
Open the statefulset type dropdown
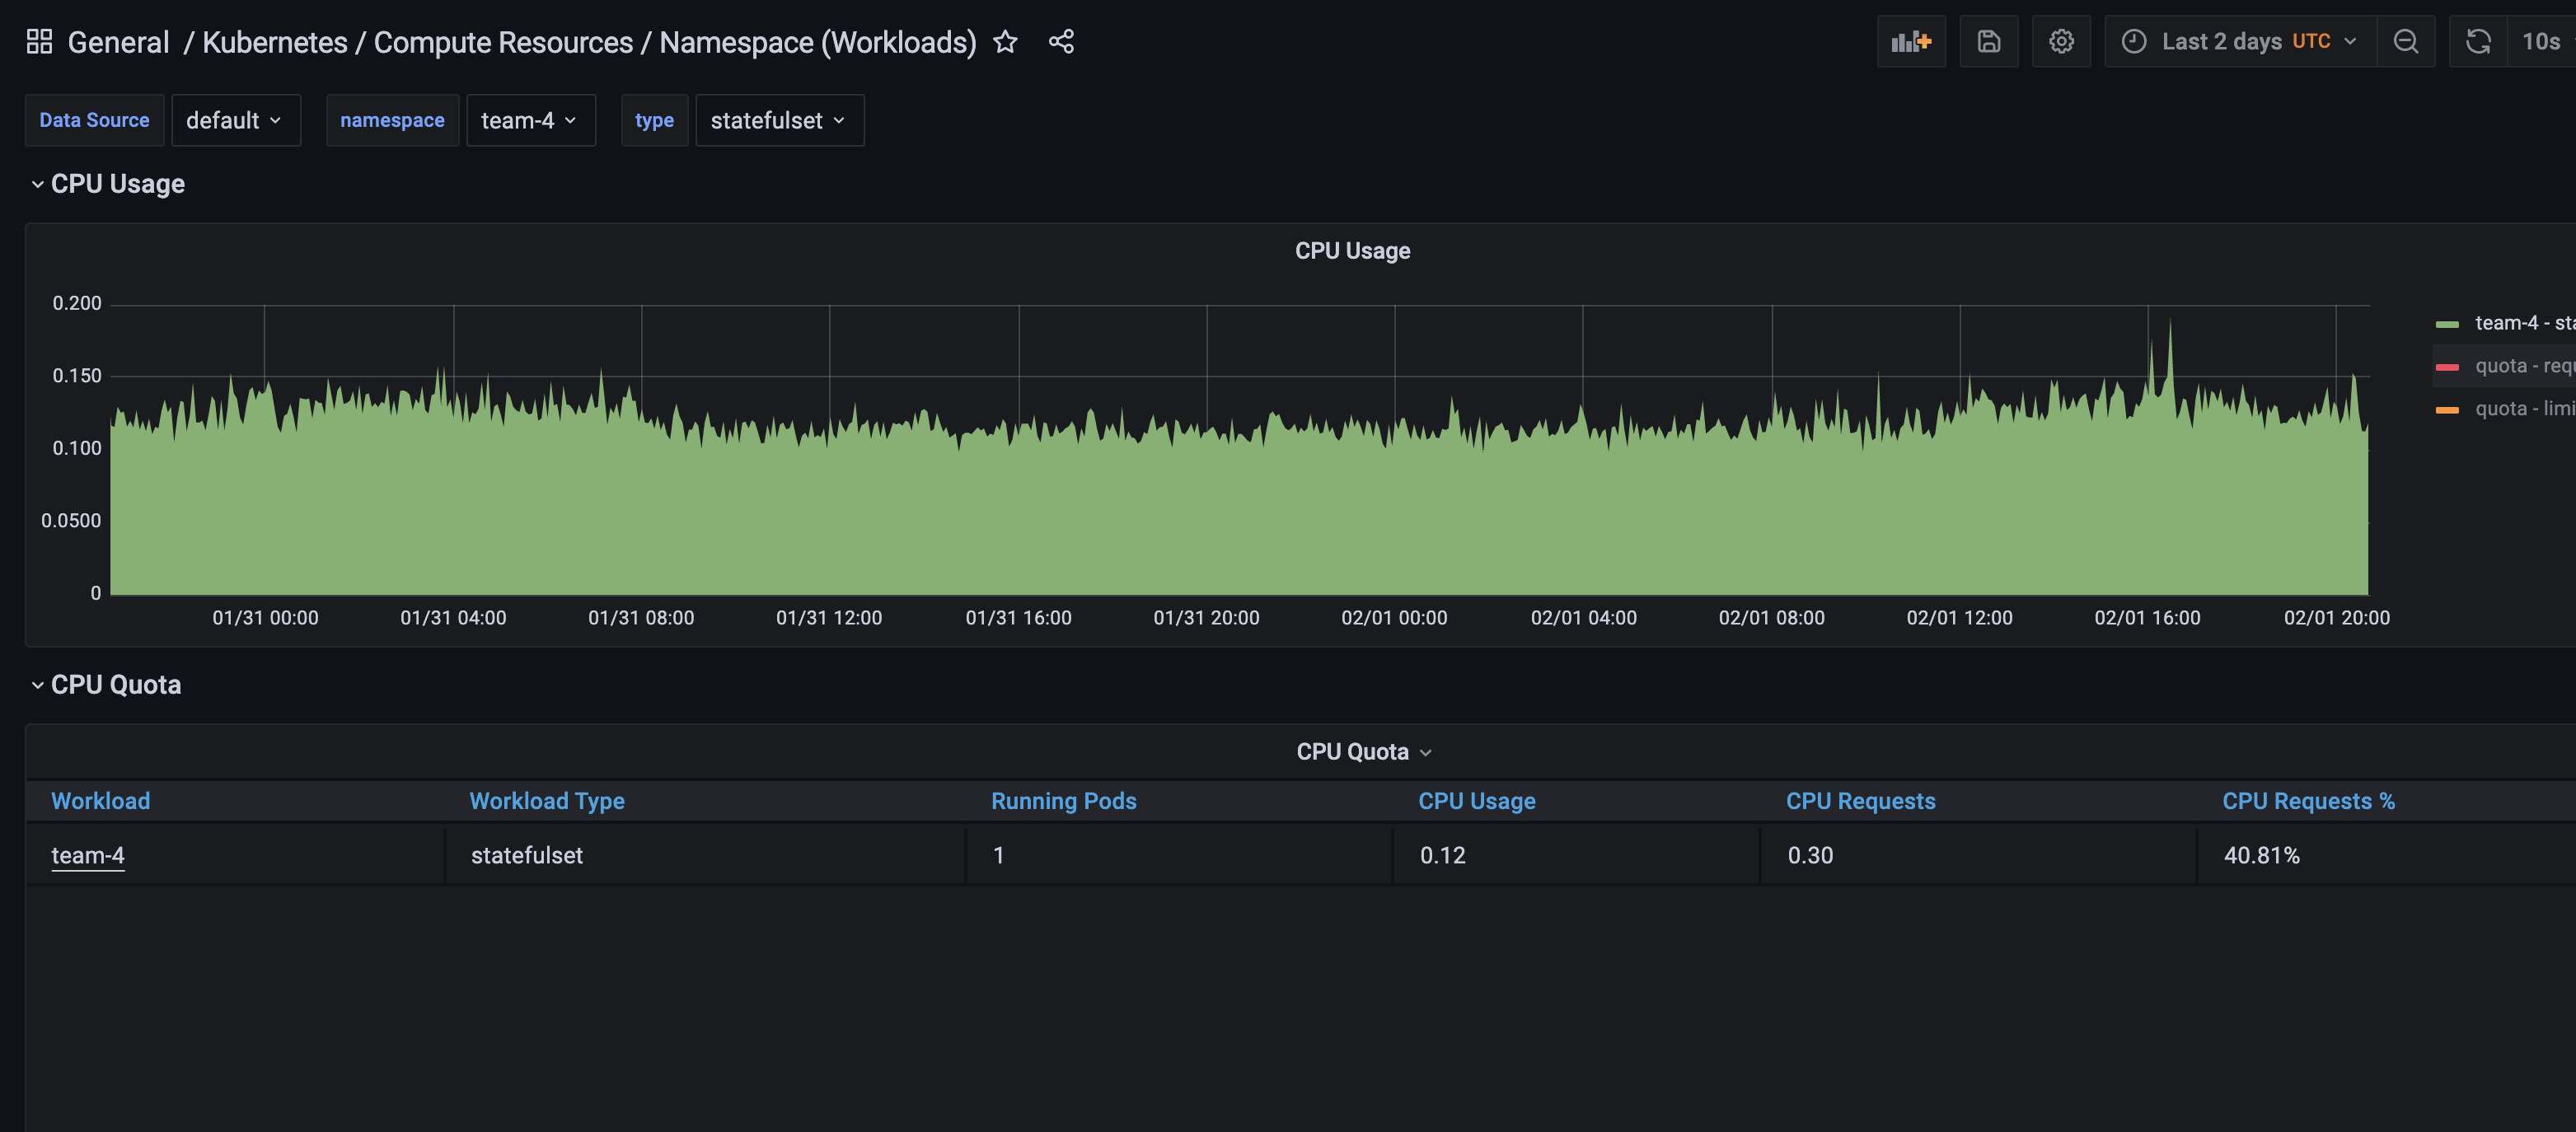[x=779, y=120]
